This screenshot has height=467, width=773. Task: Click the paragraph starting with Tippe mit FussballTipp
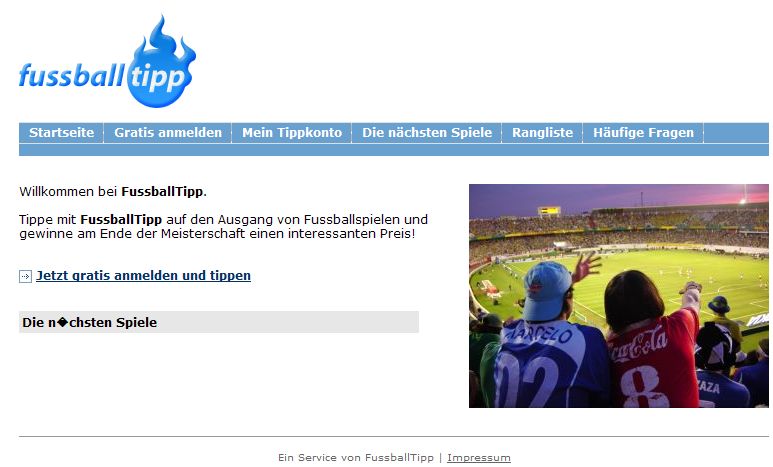click(223, 226)
